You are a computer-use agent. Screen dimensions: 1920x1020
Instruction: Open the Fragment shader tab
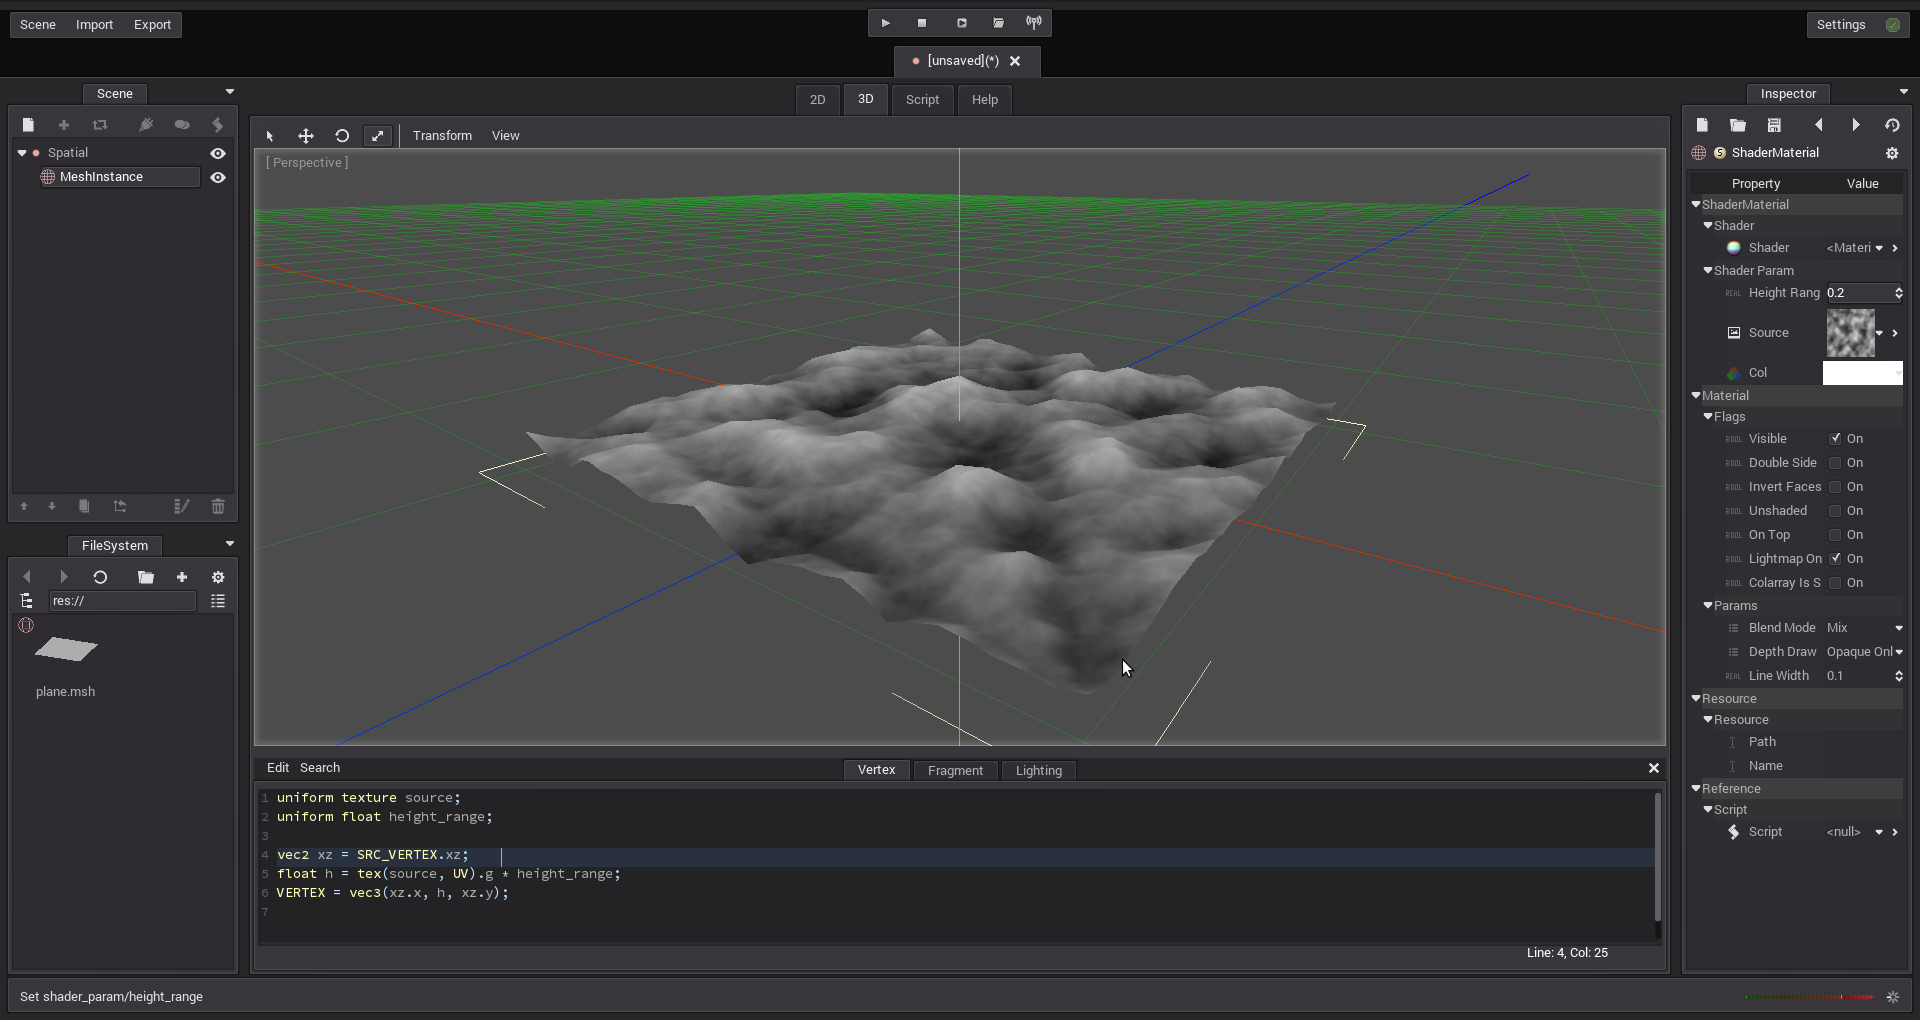point(955,771)
